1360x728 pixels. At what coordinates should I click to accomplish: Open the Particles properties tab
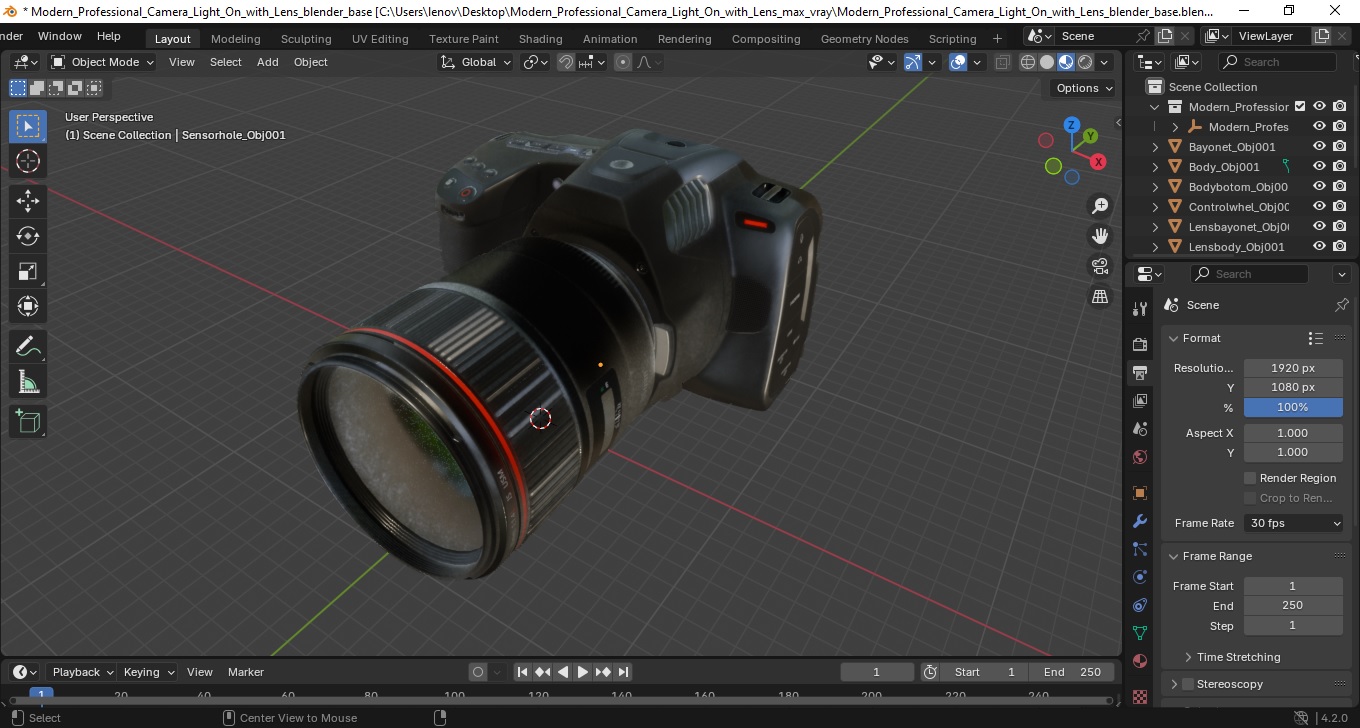coord(1139,549)
